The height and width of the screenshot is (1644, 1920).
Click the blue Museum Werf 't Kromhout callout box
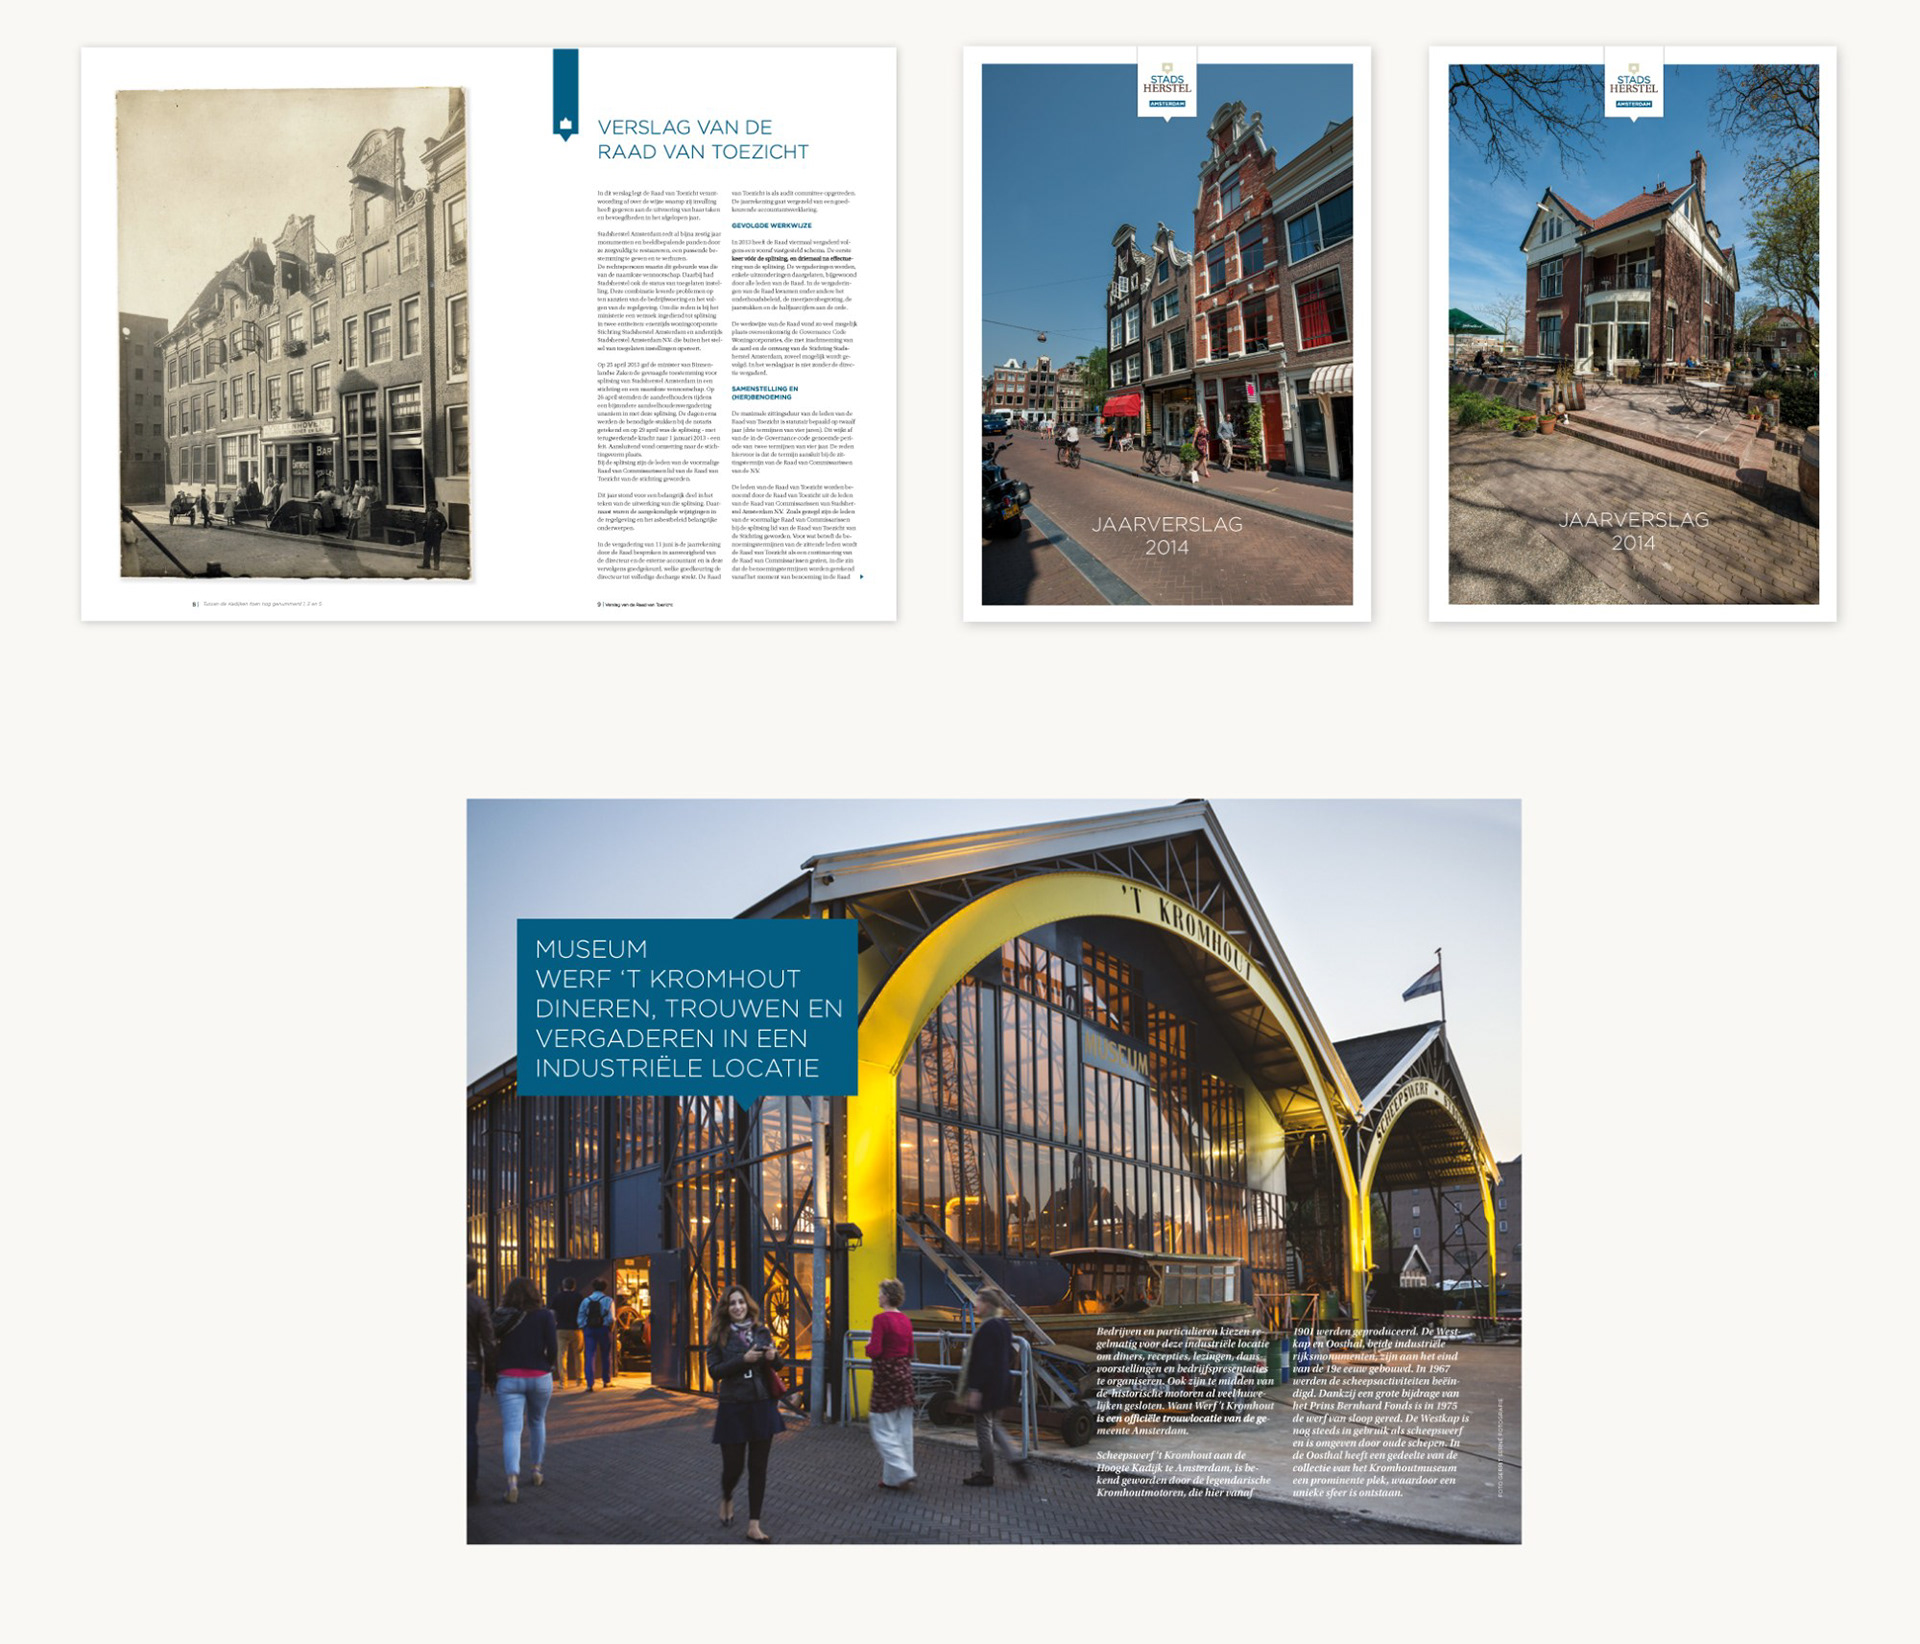coord(687,1007)
